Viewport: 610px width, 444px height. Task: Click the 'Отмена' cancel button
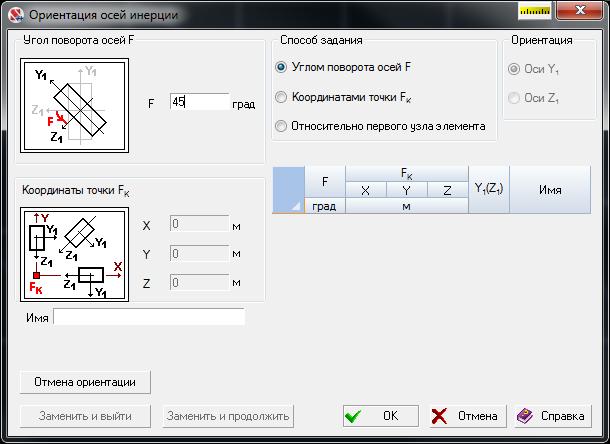pos(468,416)
